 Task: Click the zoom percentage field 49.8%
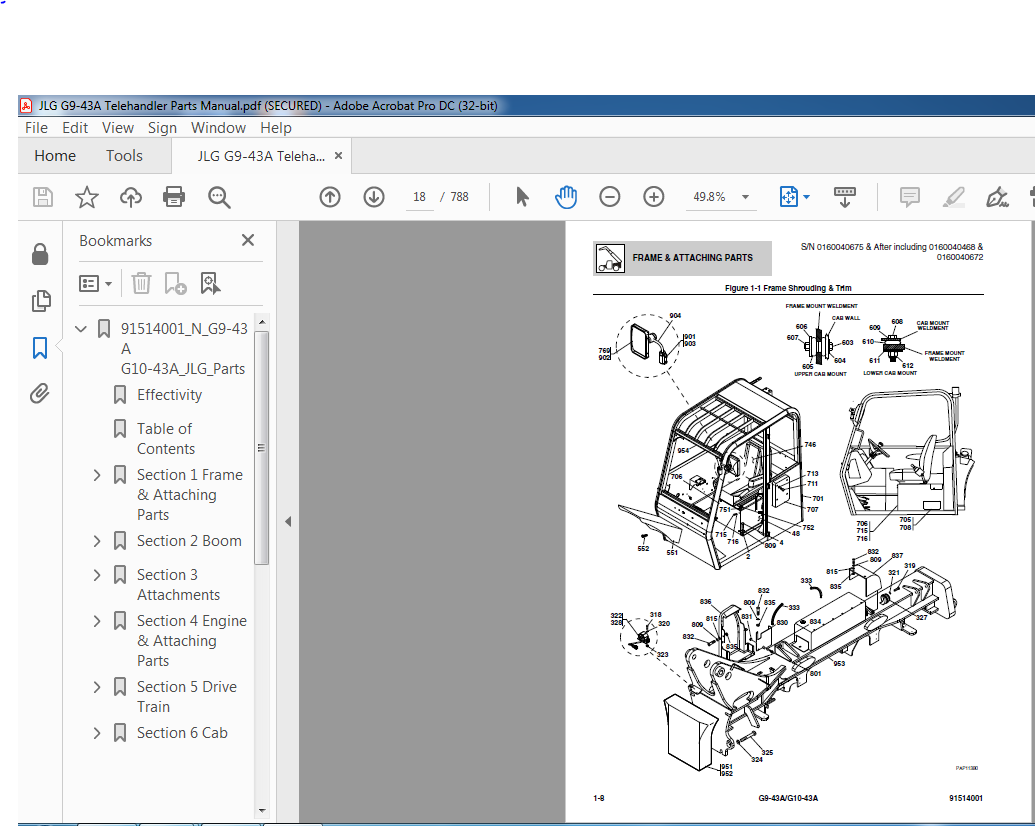point(710,197)
